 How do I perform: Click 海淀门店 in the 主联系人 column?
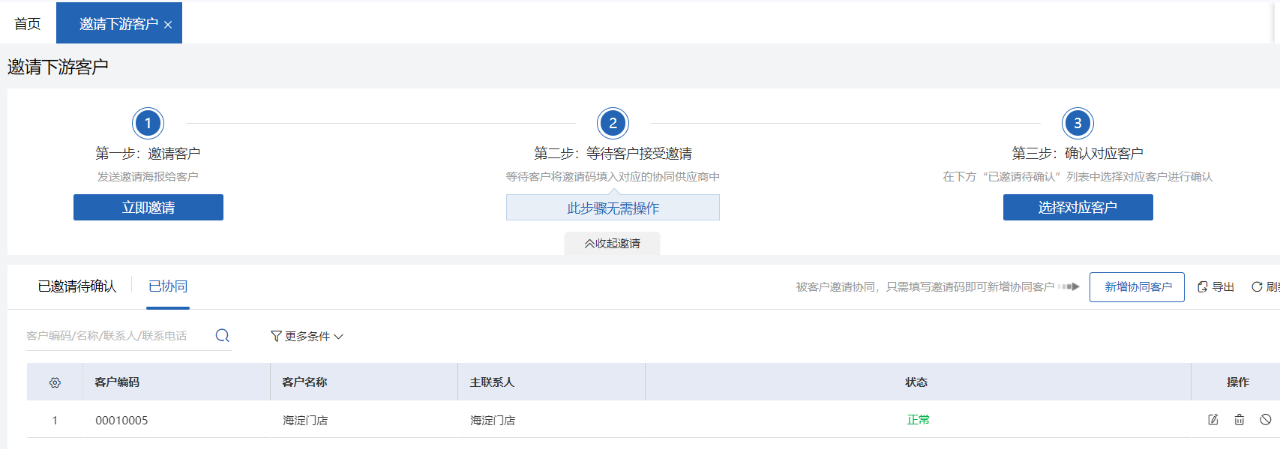(493, 420)
